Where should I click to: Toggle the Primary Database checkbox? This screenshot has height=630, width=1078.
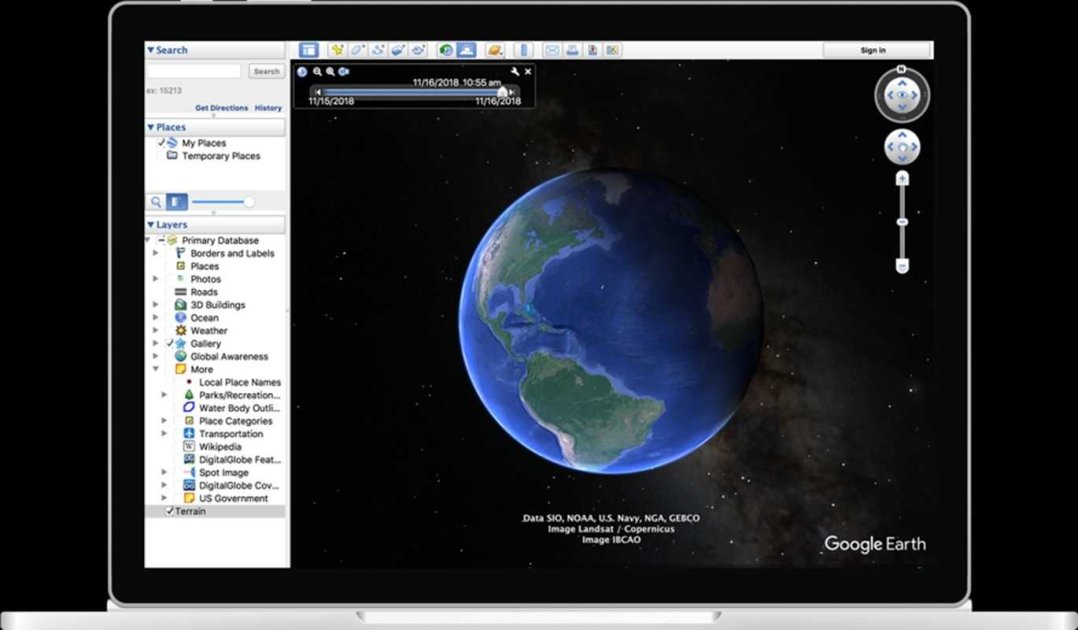162,240
